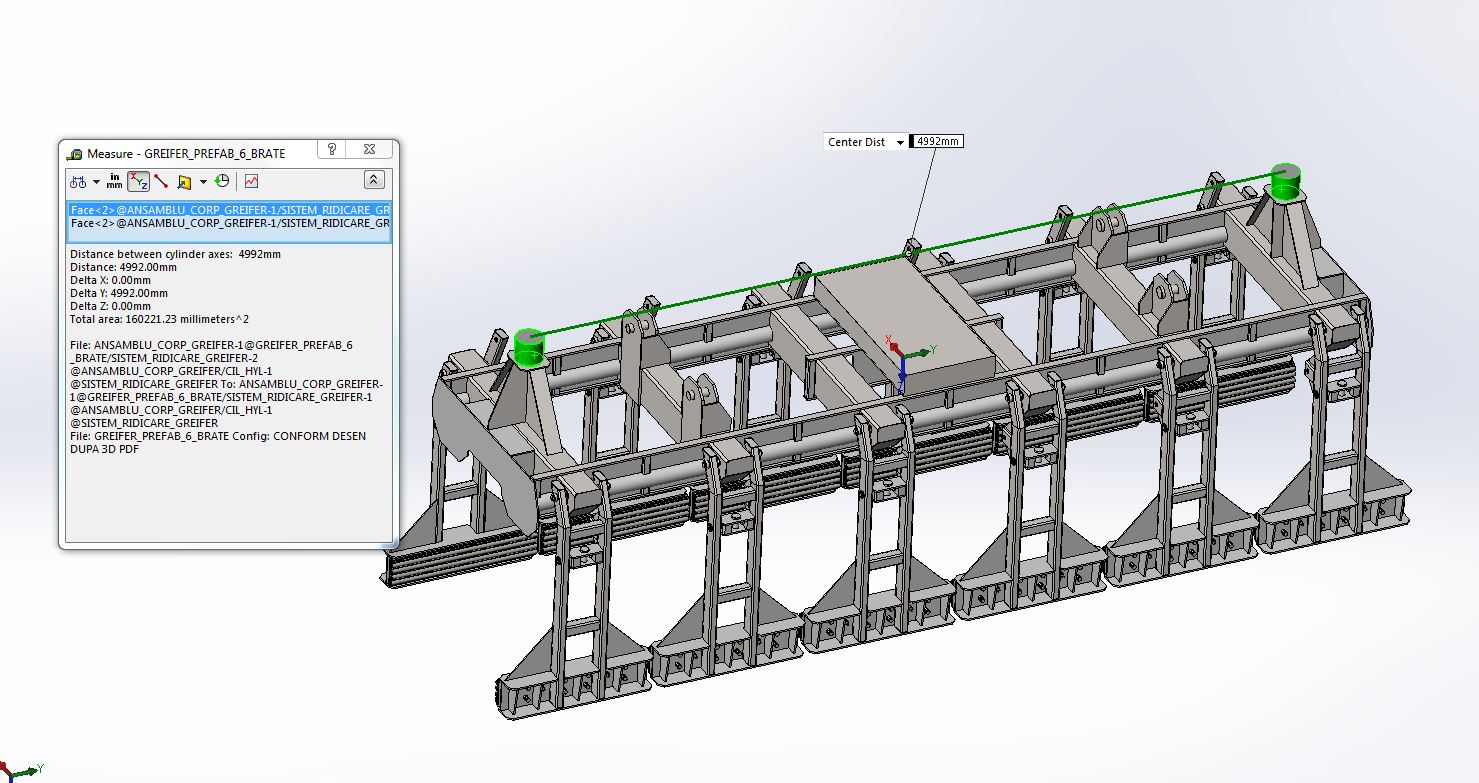Click the left green highlighted cylinder face
Screen dimensions: 1479x783
tap(529, 348)
